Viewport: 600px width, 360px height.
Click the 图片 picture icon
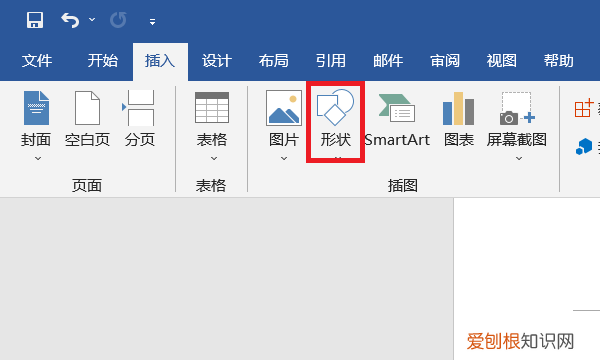click(x=284, y=108)
